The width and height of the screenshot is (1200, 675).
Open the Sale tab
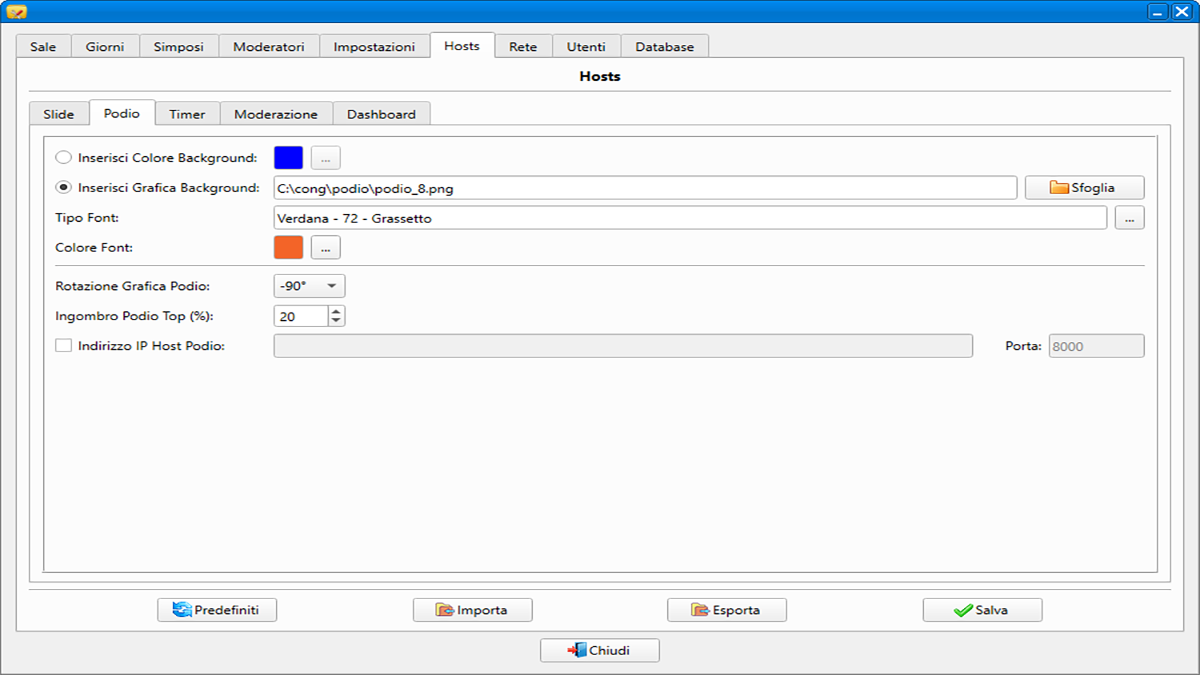tap(43, 47)
